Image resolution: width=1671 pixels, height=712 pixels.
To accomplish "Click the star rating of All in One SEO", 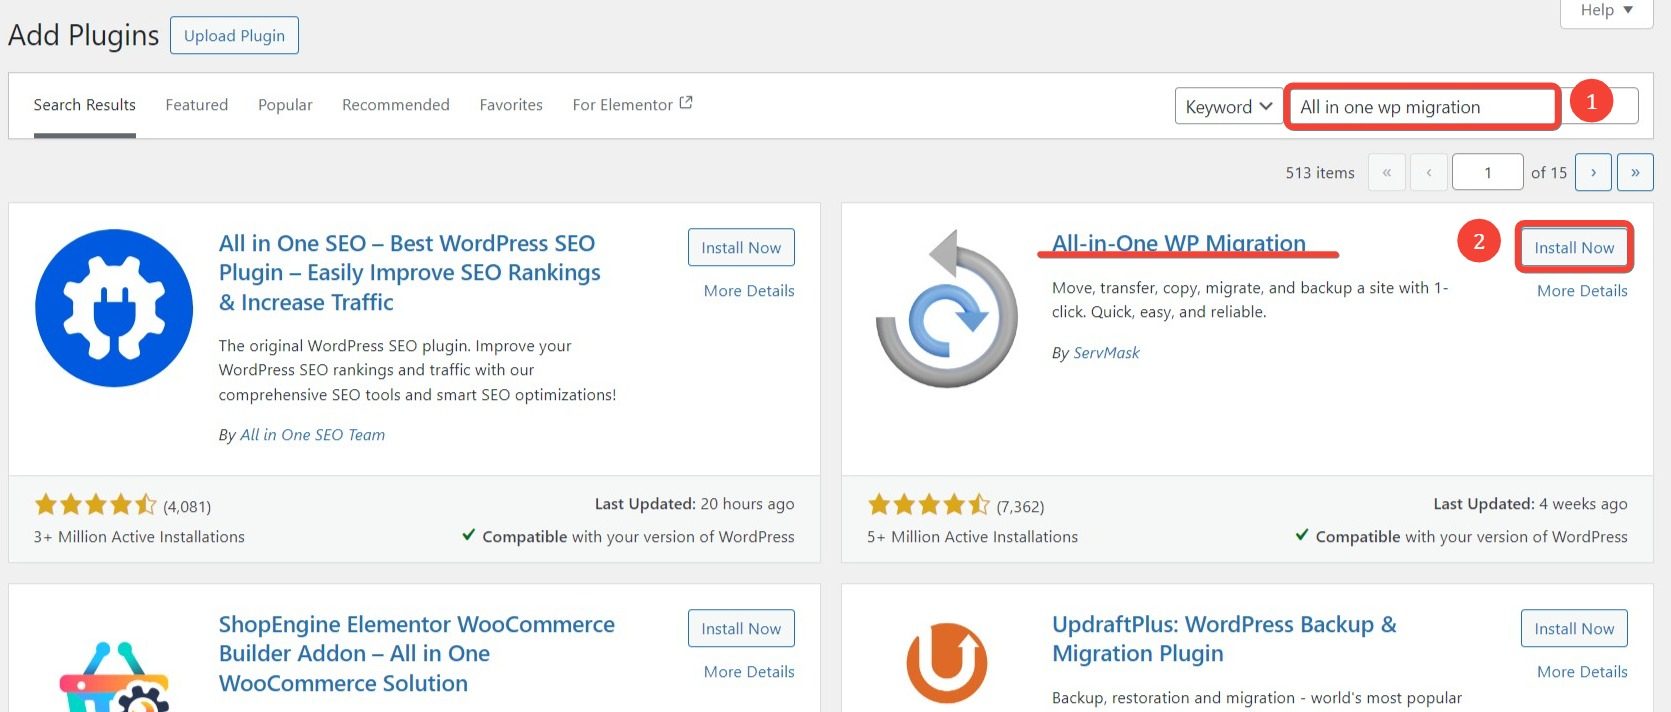I will point(95,505).
